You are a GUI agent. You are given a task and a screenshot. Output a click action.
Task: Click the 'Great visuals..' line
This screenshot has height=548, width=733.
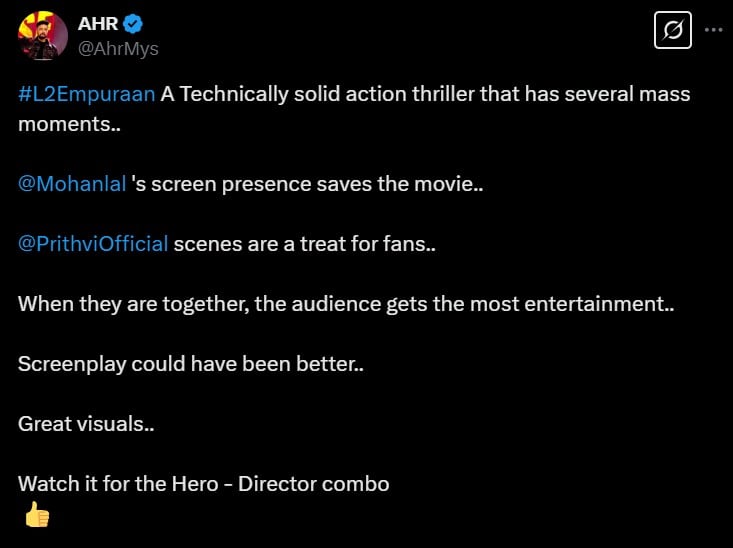point(86,424)
